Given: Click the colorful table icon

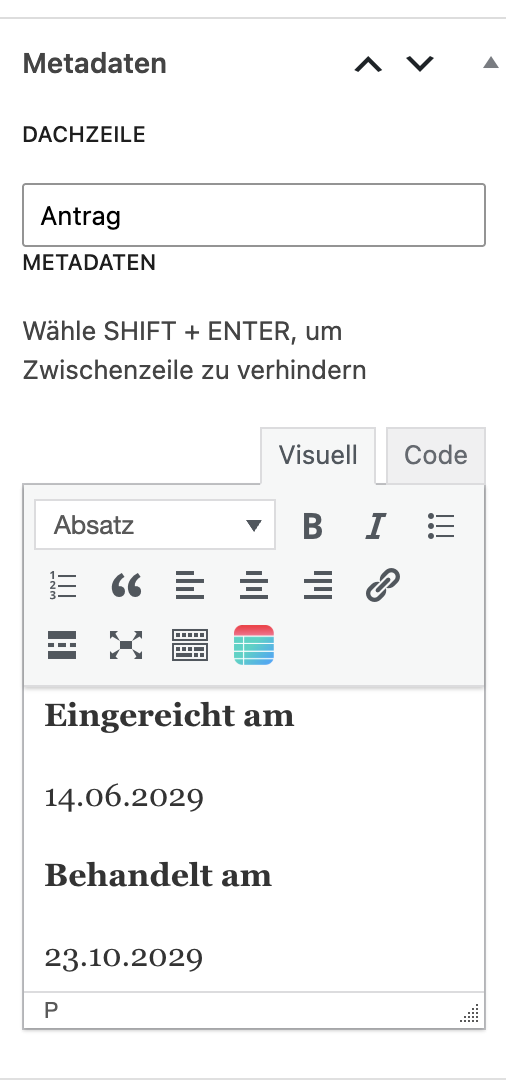Looking at the screenshot, I should 254,645.
